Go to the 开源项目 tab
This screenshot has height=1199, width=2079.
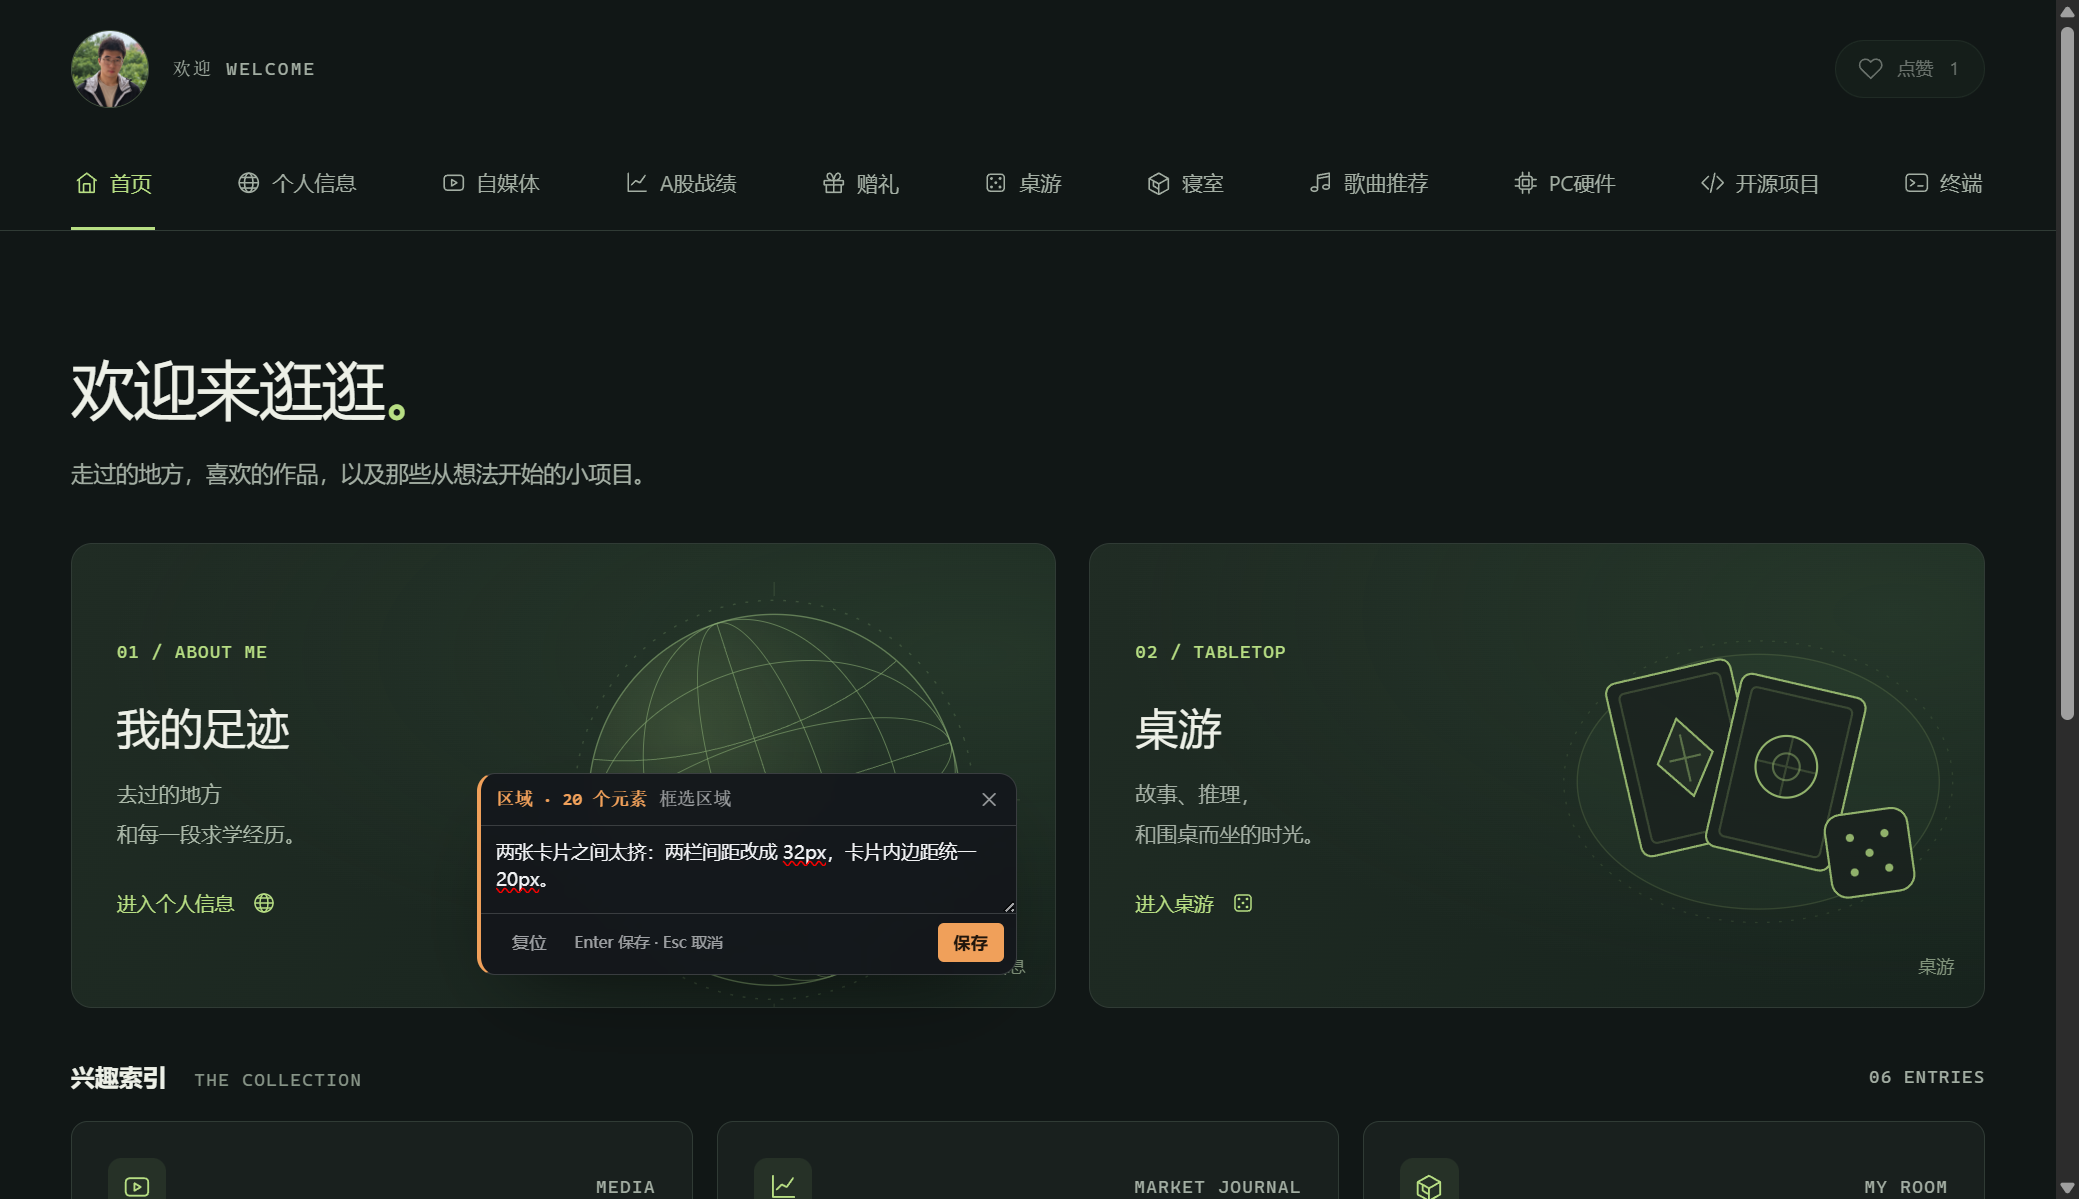tap(1760, 184)
